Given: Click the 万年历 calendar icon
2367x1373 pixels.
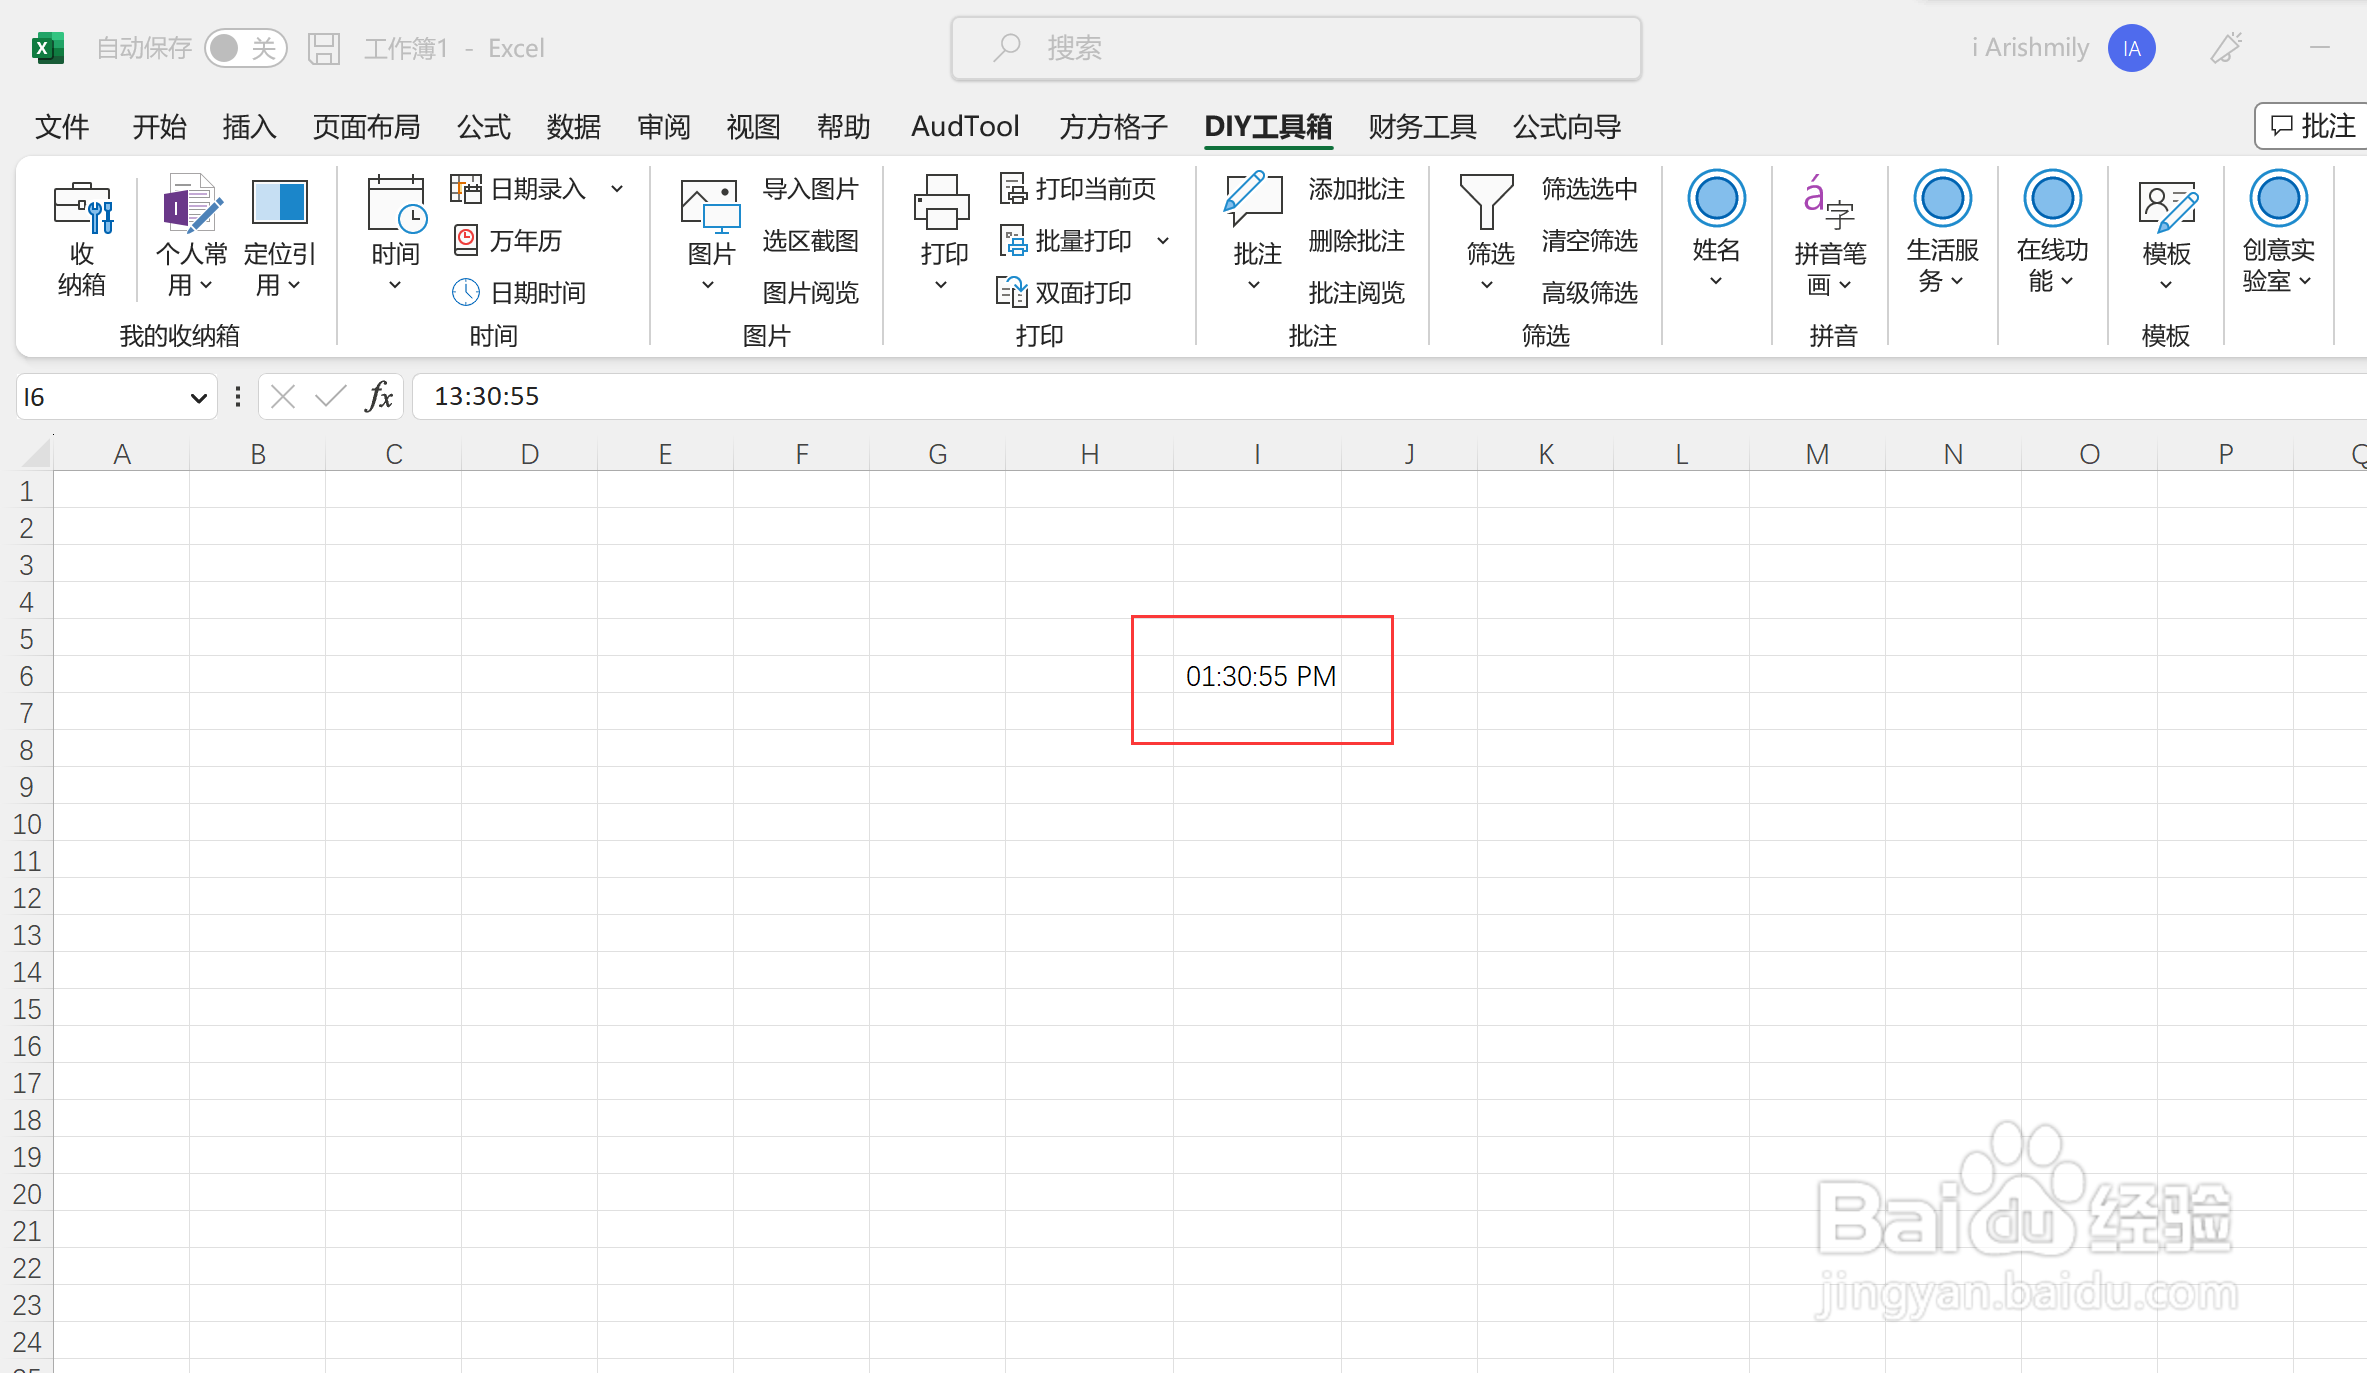Looking at the screenshot, I should point(465,240).
